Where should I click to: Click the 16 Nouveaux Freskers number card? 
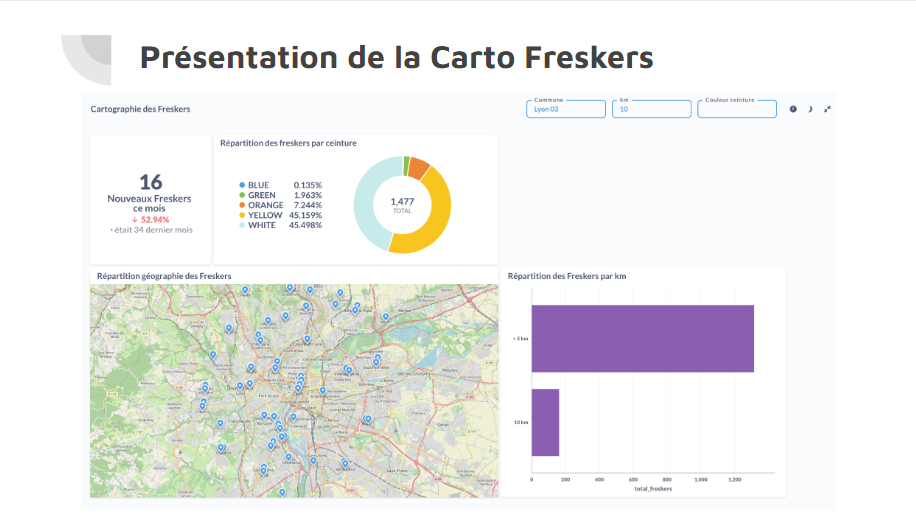click(x=150, y=182)
